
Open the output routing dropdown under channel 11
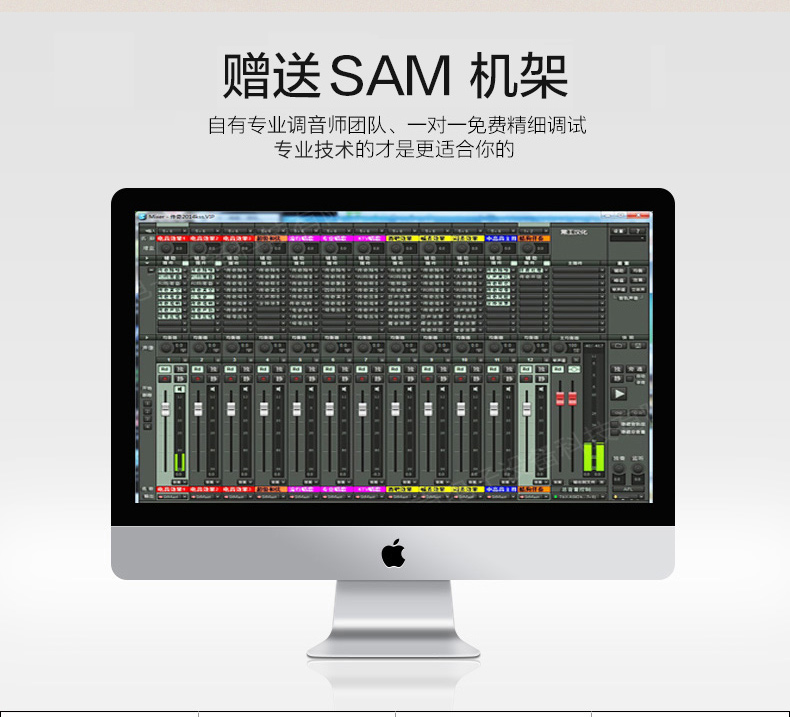pyautogui.click(x=501, y=496)
